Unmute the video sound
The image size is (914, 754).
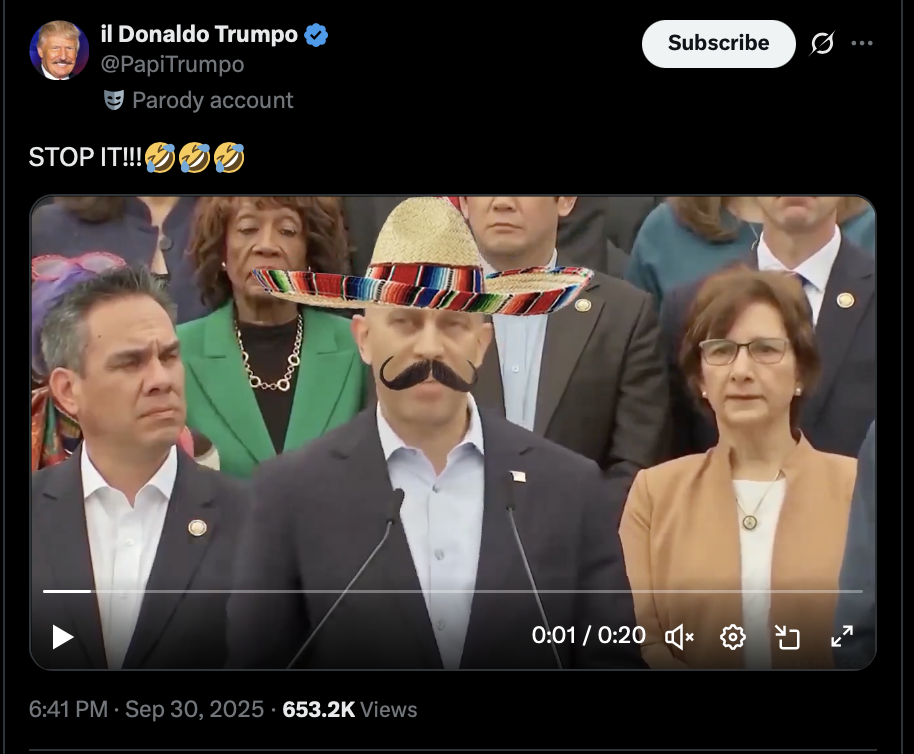[680, 637]
